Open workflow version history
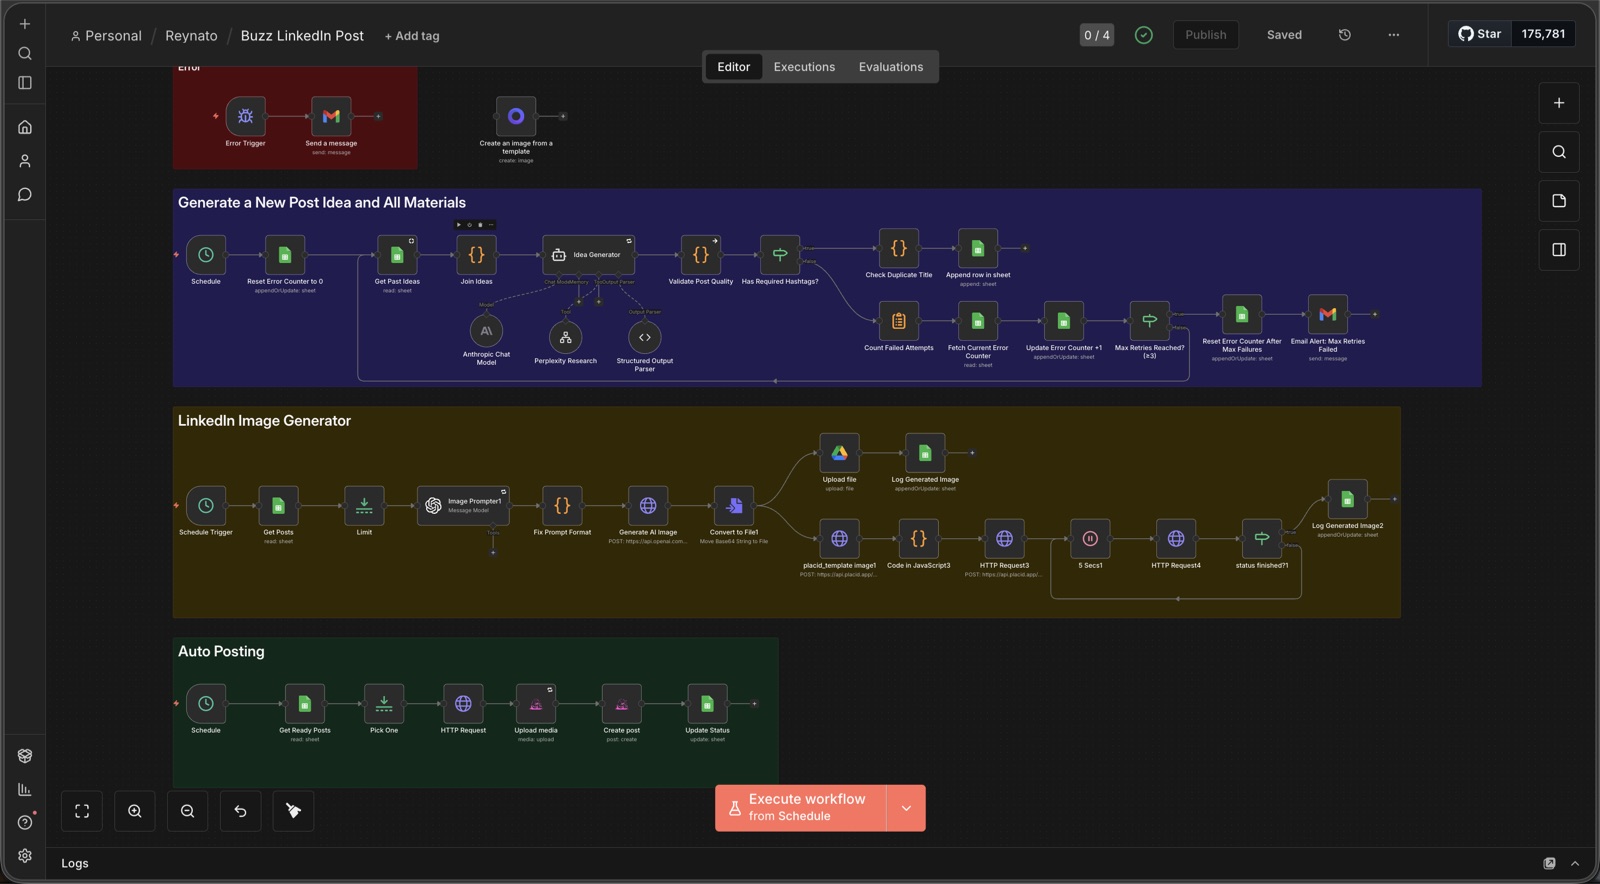This screenshot has width=1600, height=884. click(x=1345, y=35)
